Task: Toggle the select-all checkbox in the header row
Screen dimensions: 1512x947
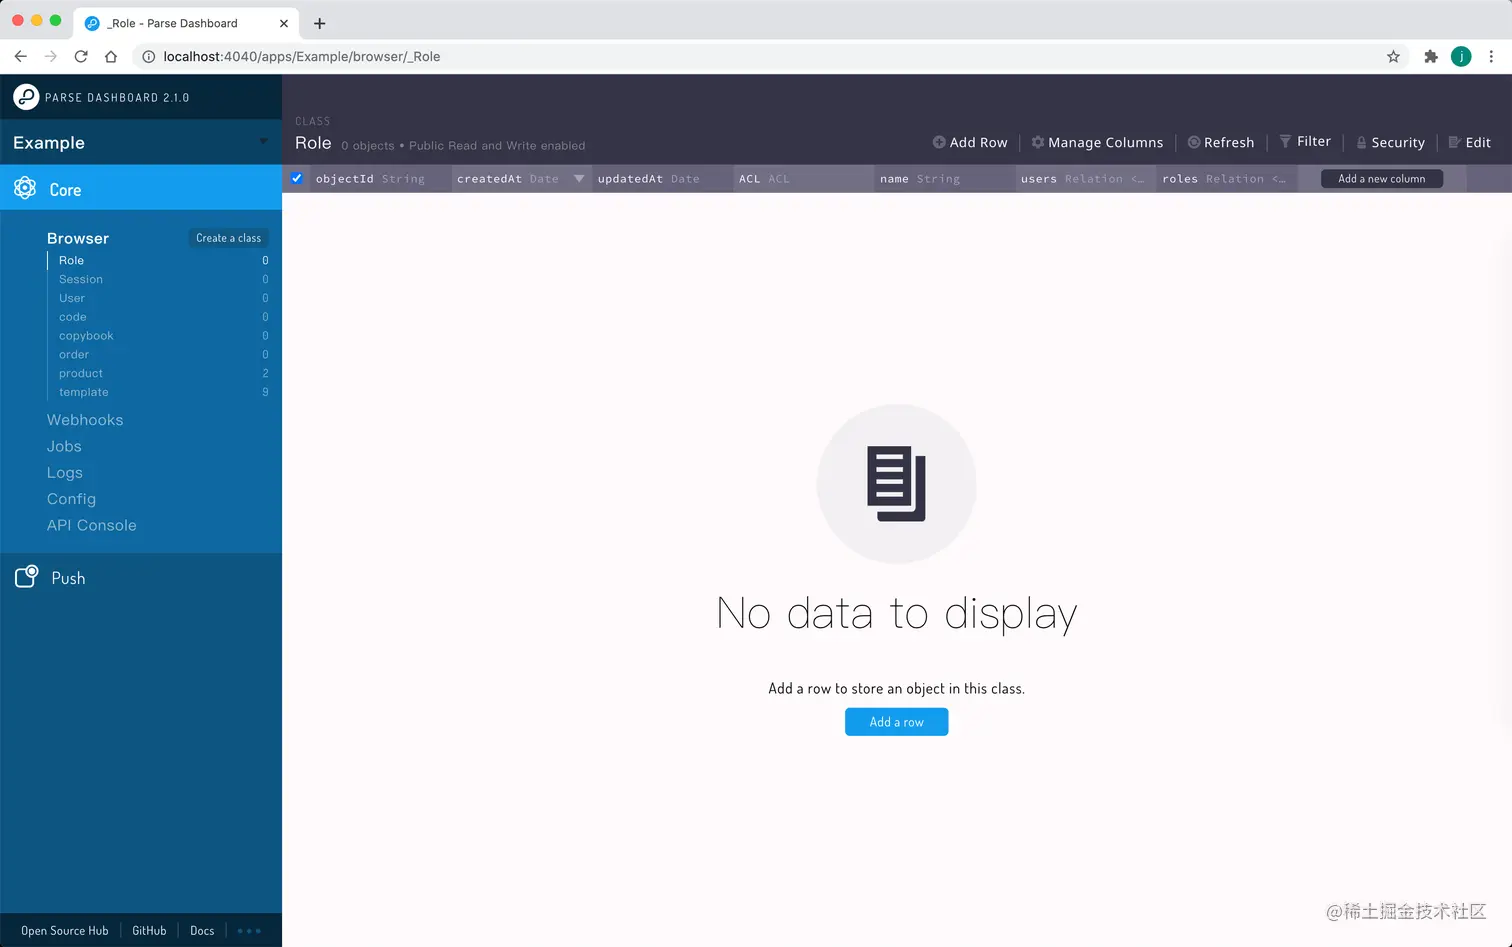Action: [x=297, y=178]
